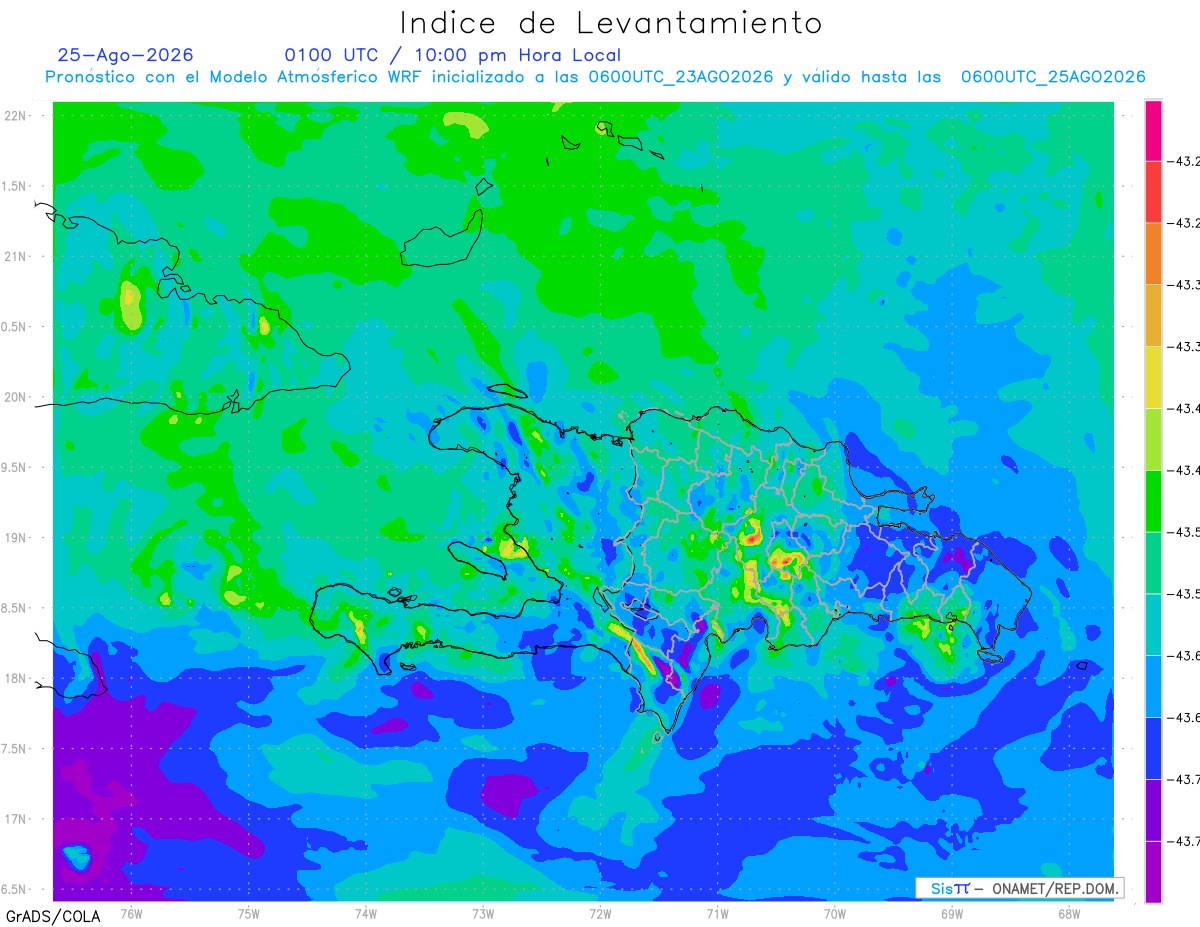
Task: Click the "70W" longitude label
Action: 835,913
